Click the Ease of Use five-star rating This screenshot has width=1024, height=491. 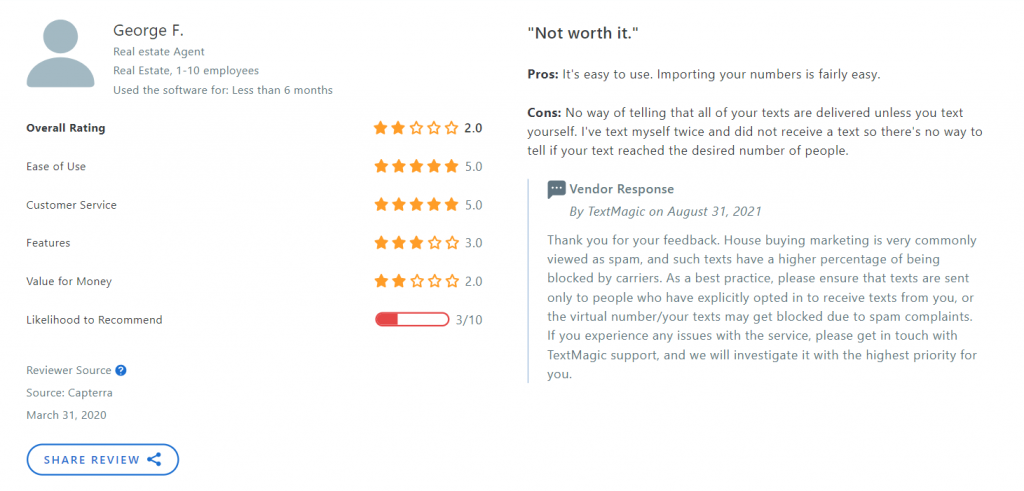[416, 166]
